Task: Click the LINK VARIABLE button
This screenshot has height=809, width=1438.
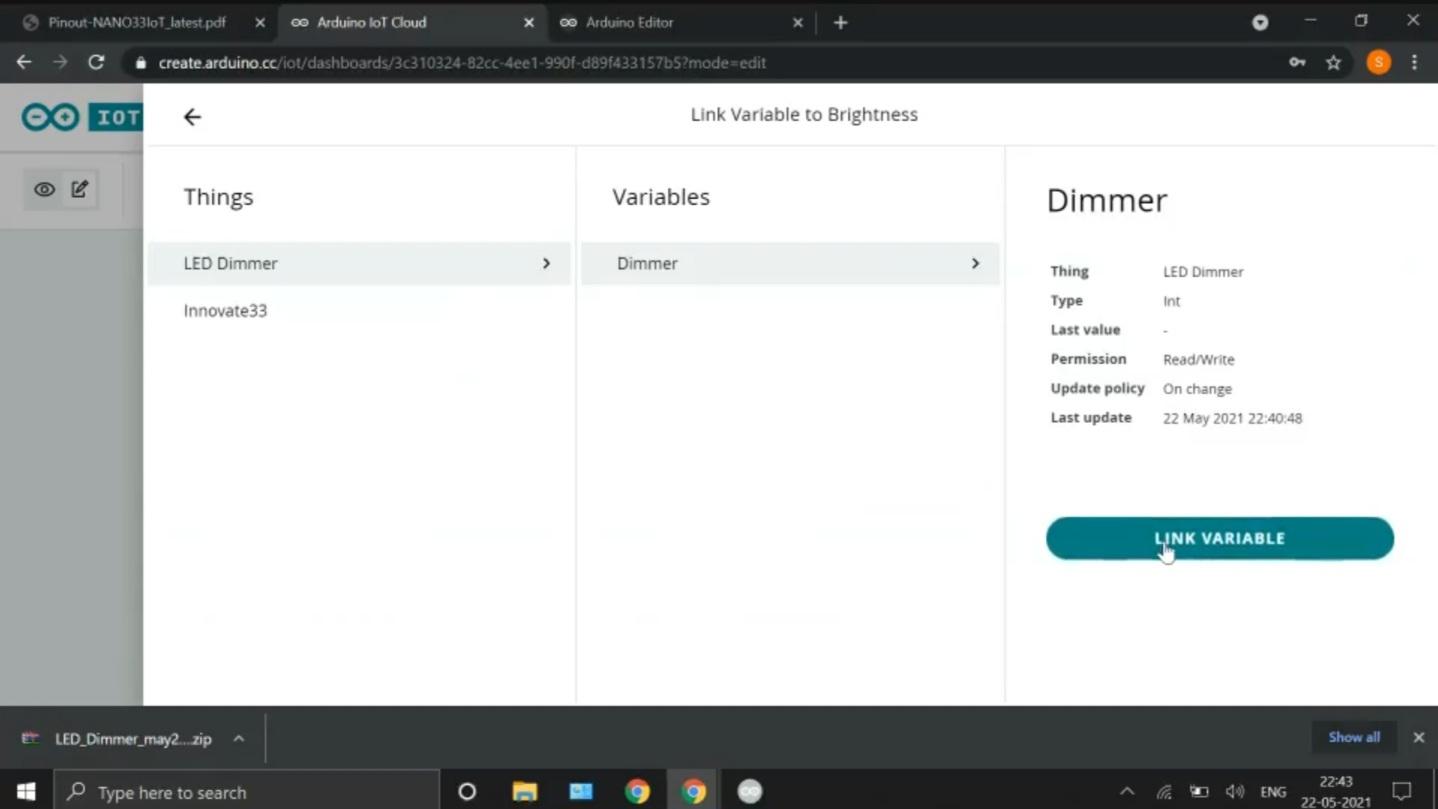Action: pyautogui.click(x=1219, y=538)
